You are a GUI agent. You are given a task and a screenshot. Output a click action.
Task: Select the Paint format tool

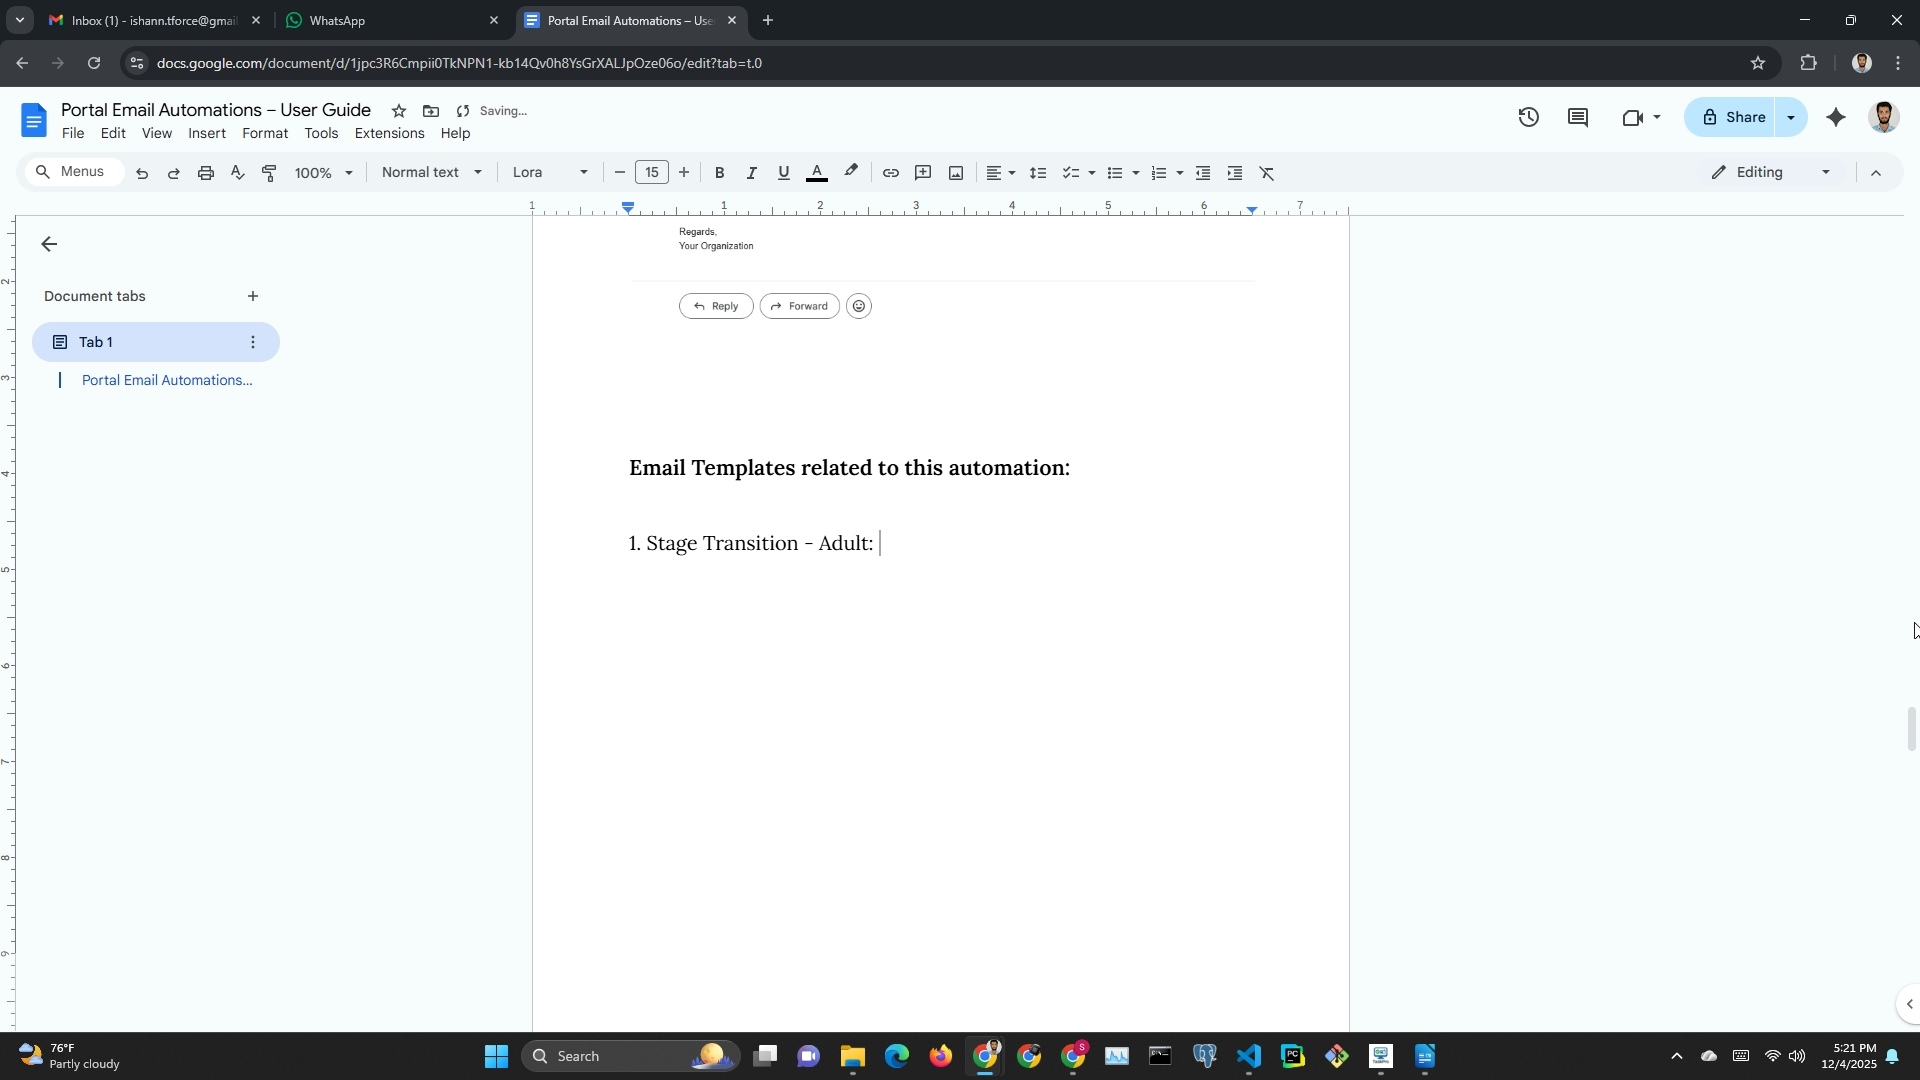point(269,173)
